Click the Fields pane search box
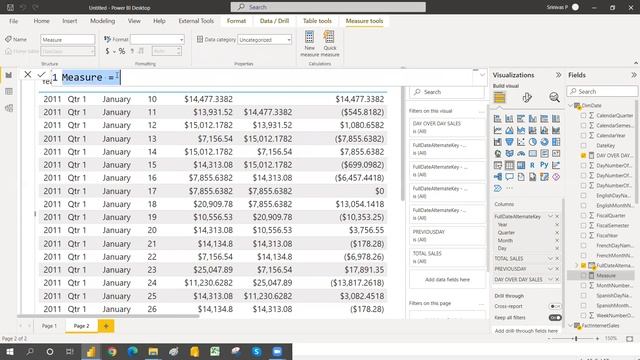 pyautogui.click(x=602, y=91)
